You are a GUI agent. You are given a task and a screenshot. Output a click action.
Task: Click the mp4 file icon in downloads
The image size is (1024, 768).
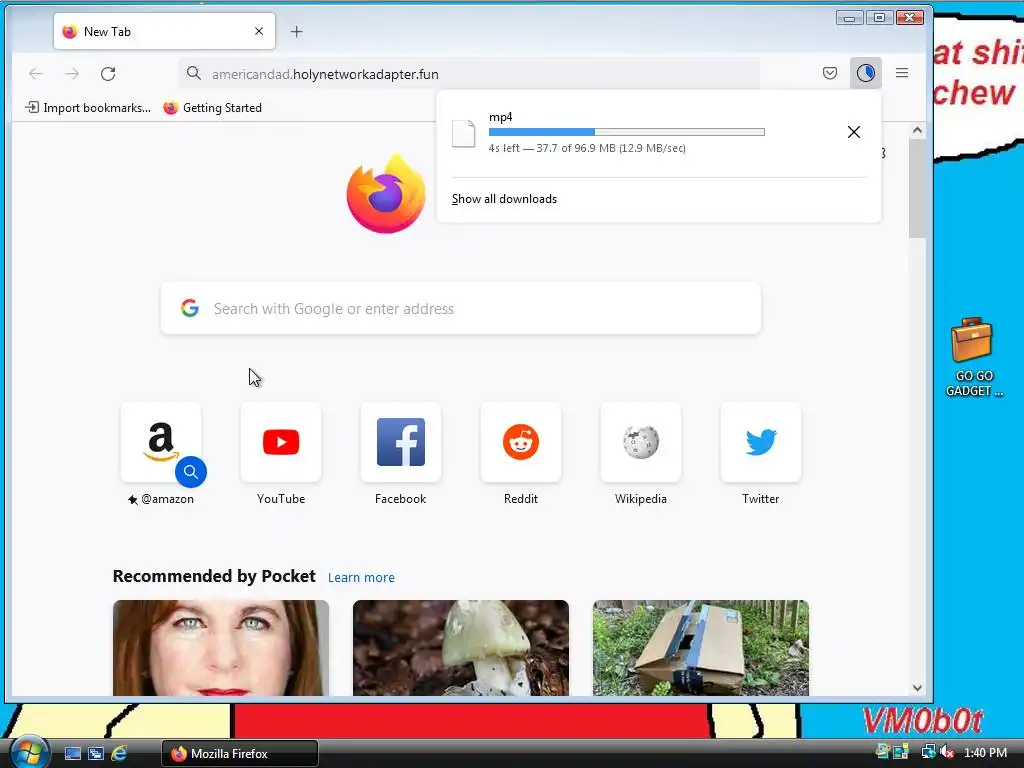pyautogui.click(x=464, y=133)
